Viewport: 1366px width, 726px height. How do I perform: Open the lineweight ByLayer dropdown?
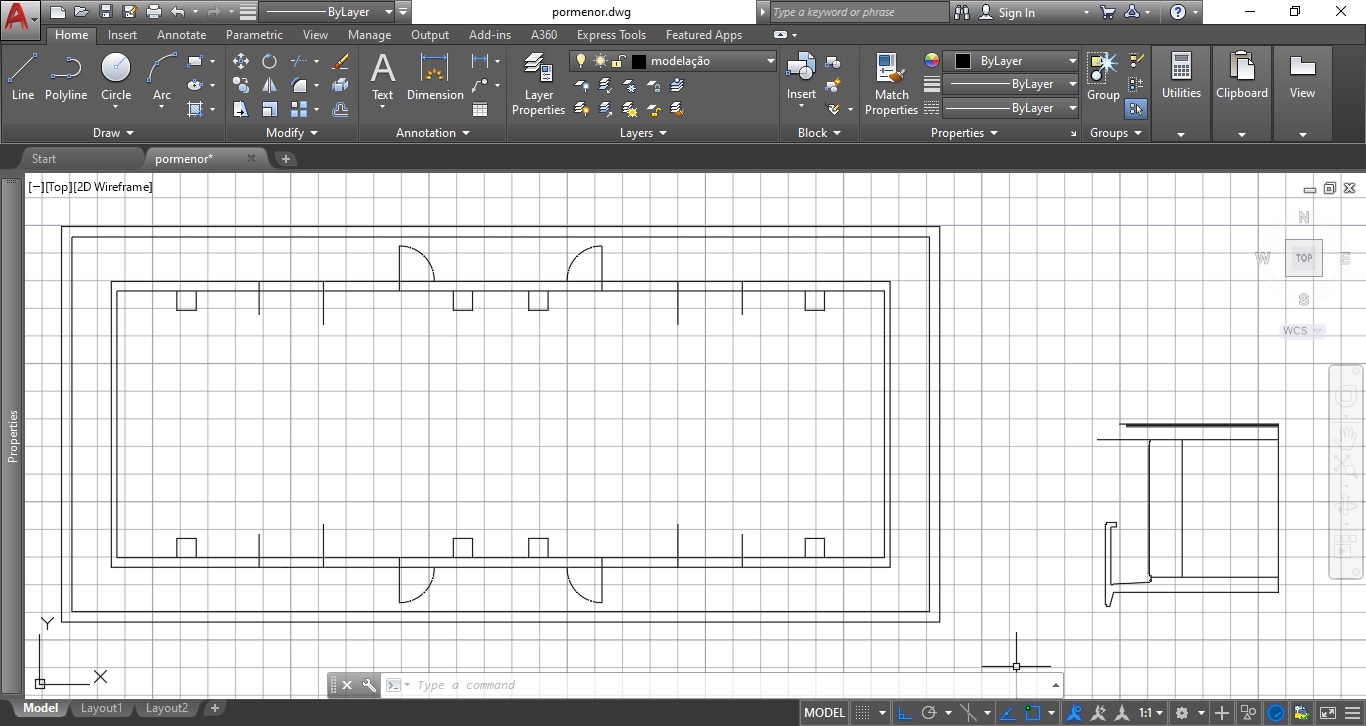[x=1011, y=84]
